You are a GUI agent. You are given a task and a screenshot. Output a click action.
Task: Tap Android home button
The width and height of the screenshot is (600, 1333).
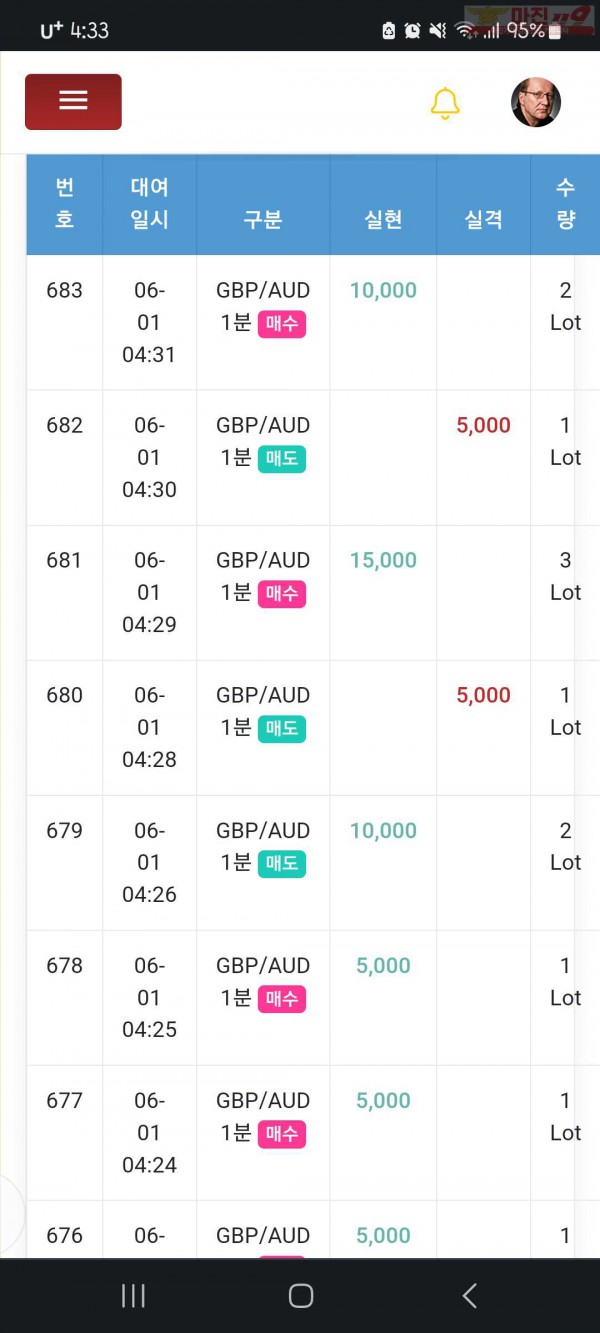tap(301, 1296)
